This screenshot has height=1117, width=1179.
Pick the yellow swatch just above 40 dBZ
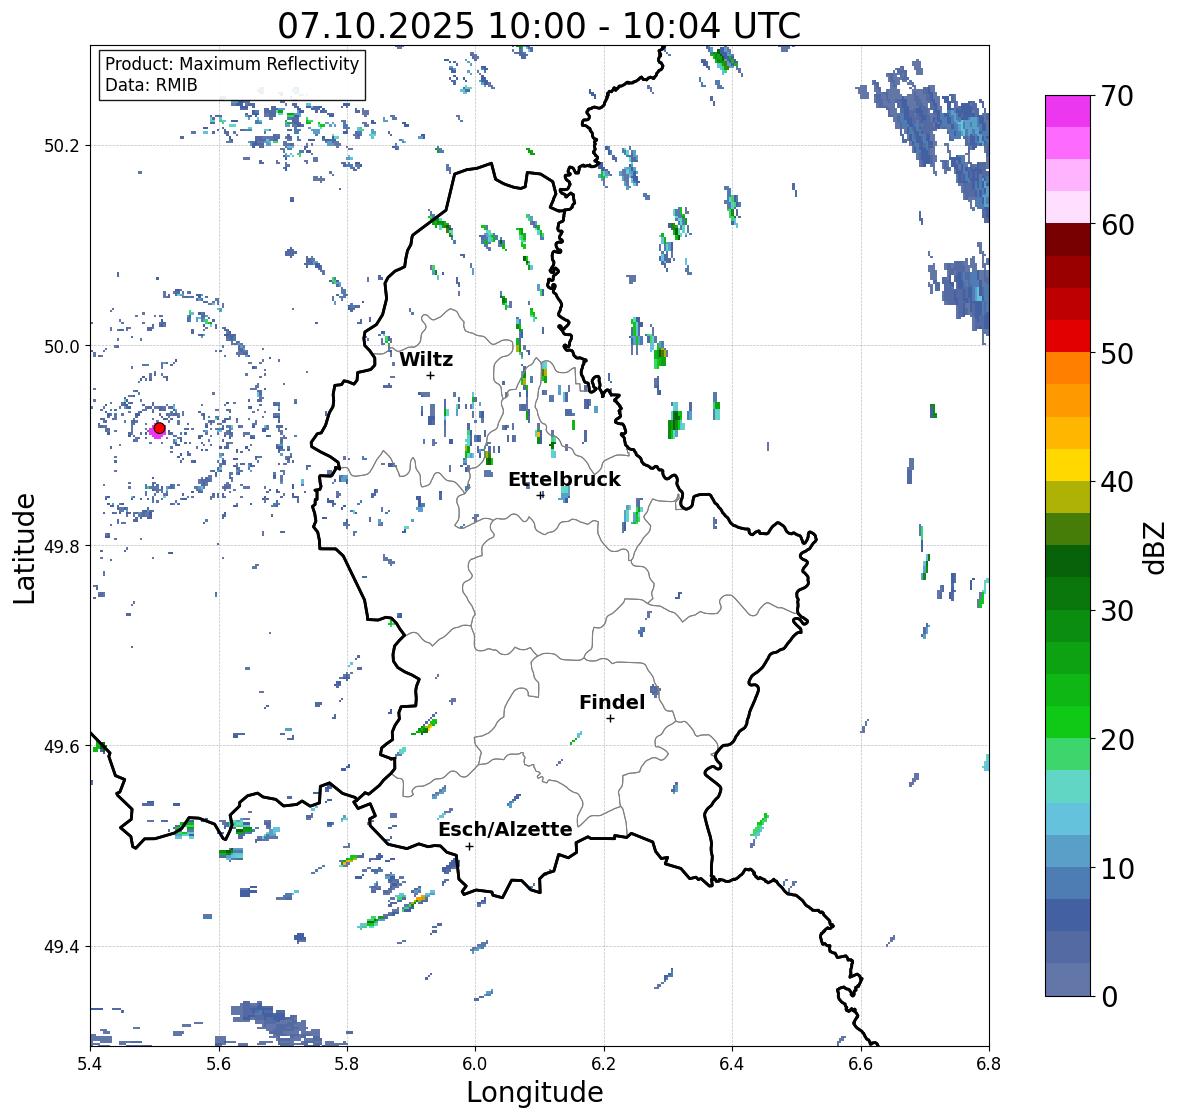(1068, 465)
